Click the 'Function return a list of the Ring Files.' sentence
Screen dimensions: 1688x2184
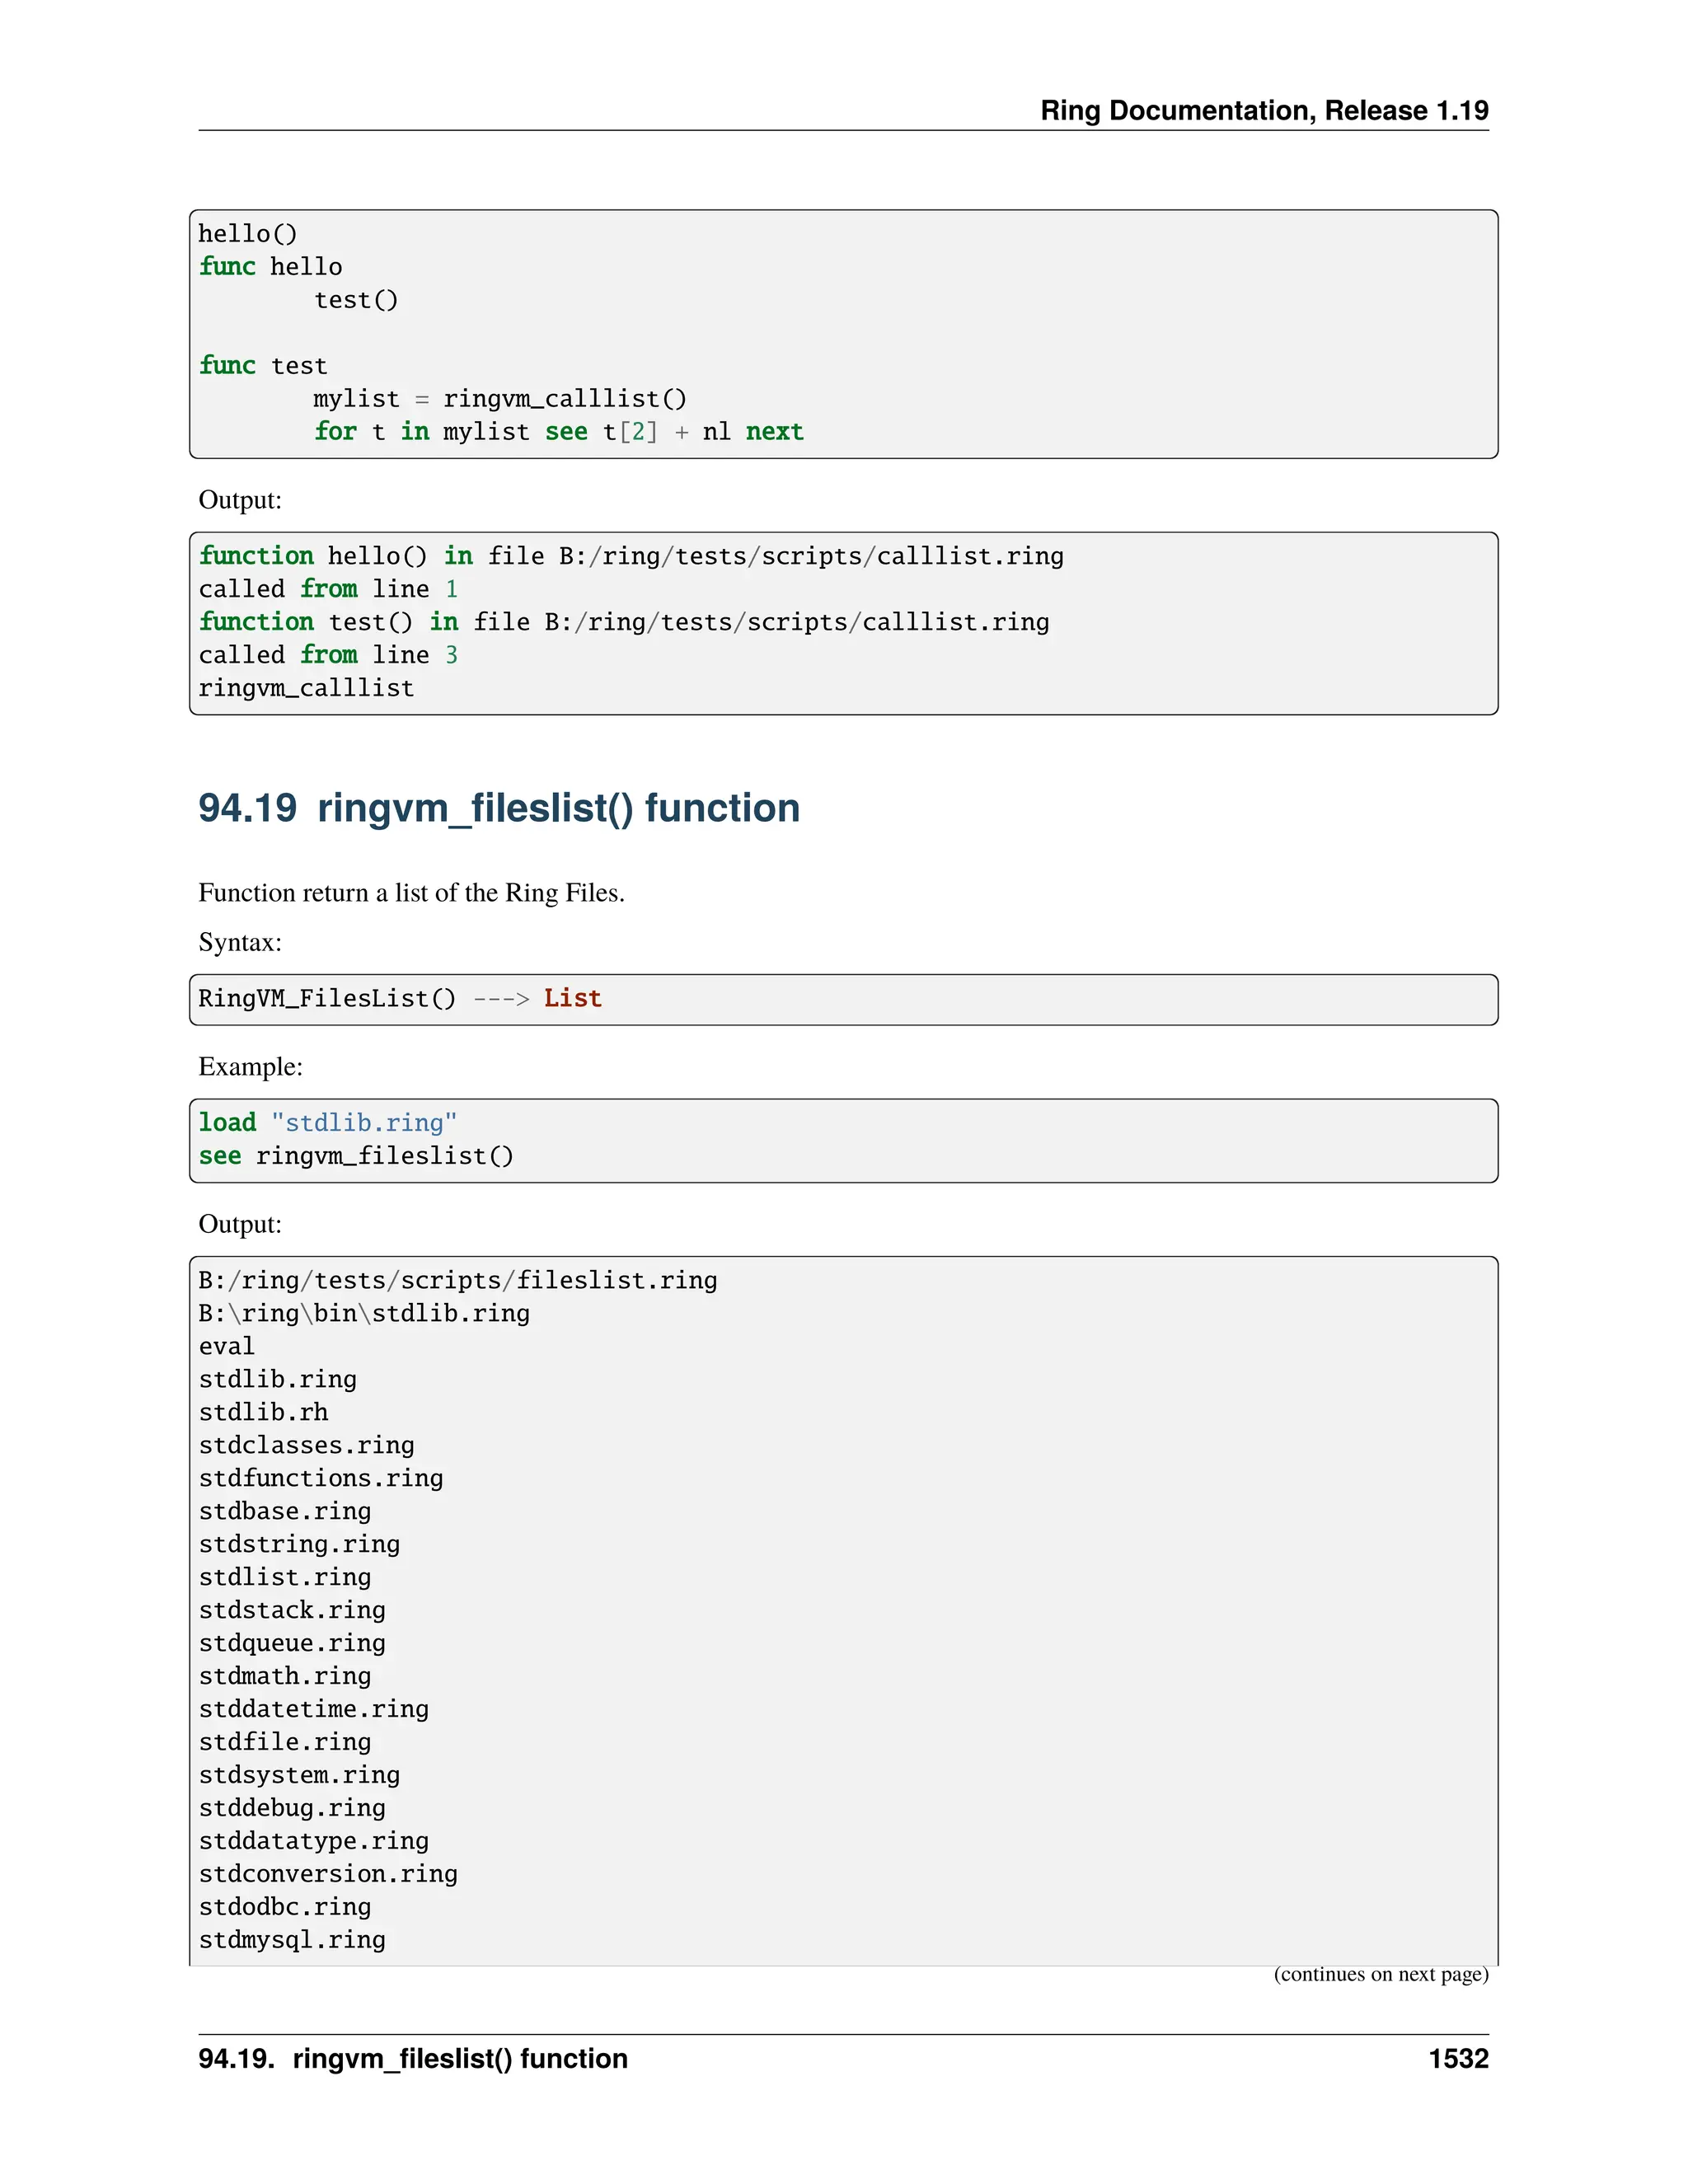(x=411, y=892)
